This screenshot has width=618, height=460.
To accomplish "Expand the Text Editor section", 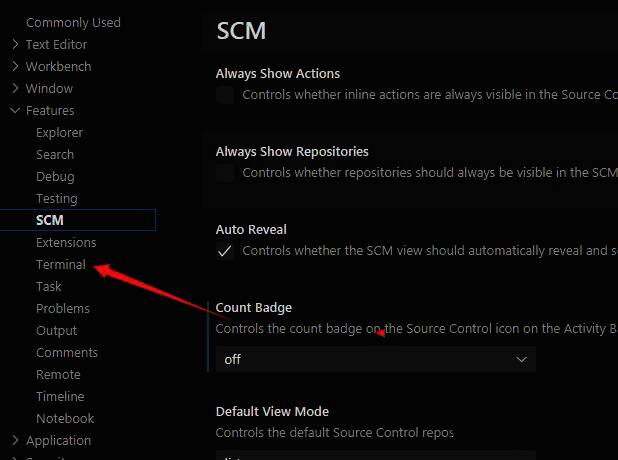I will click(x=16, y=44).
